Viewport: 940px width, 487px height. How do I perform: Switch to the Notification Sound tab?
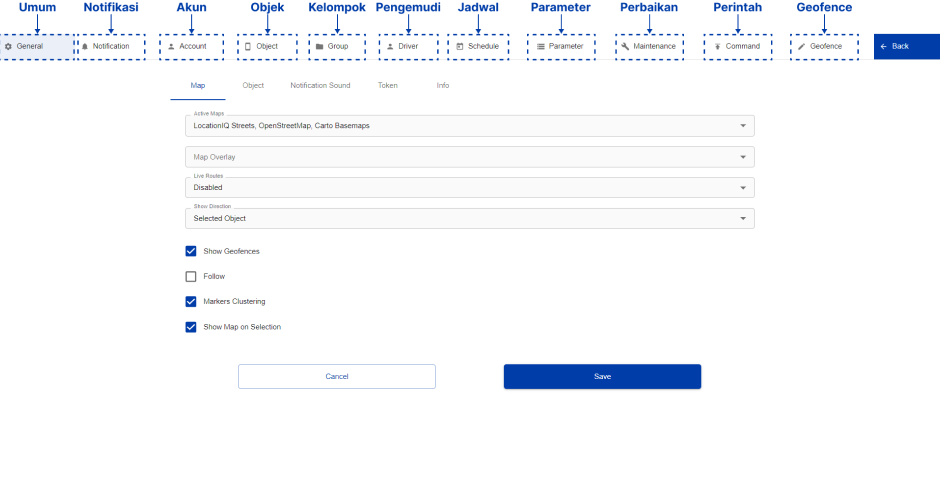click(320, 86)
